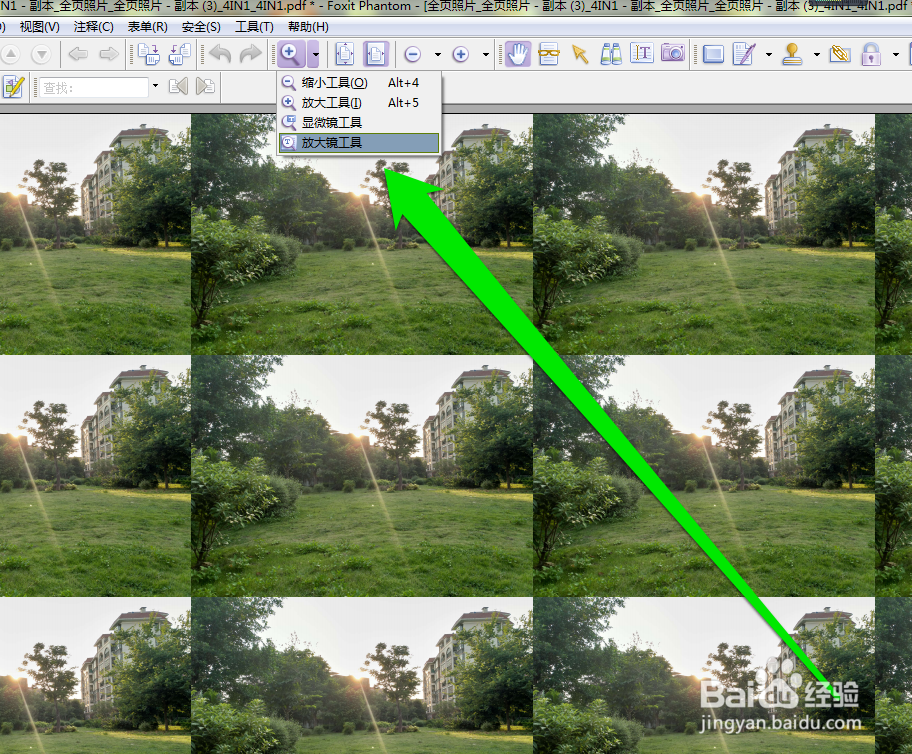Screen dimensions: 912x754
Task: Click the Stamp tool icon
Action: tap(792, 54)
